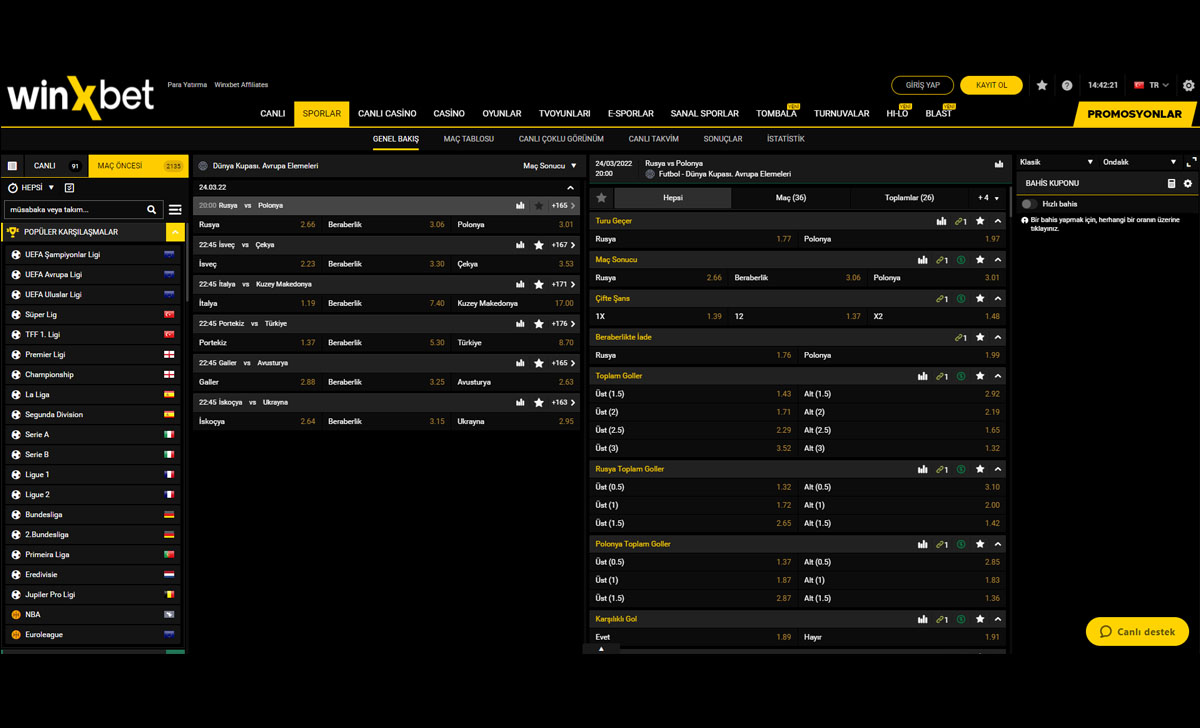Open stats icon for İsveç vs Çekya match

click(x=520, y=245)
